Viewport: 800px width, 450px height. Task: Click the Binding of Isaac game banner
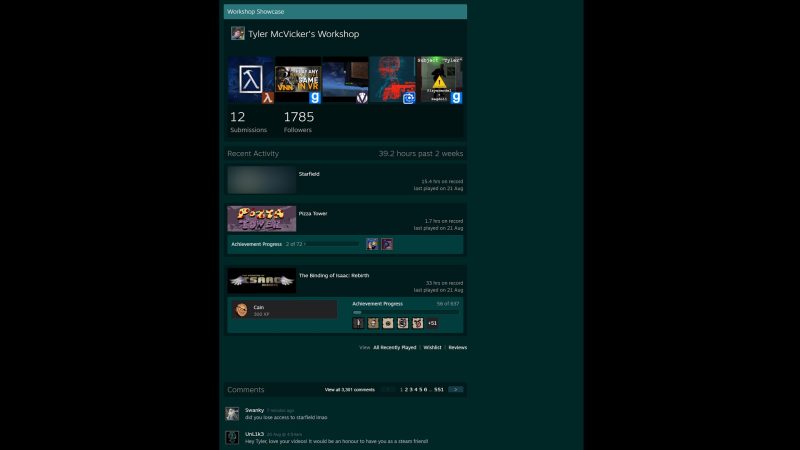click(x=262, y=281)
